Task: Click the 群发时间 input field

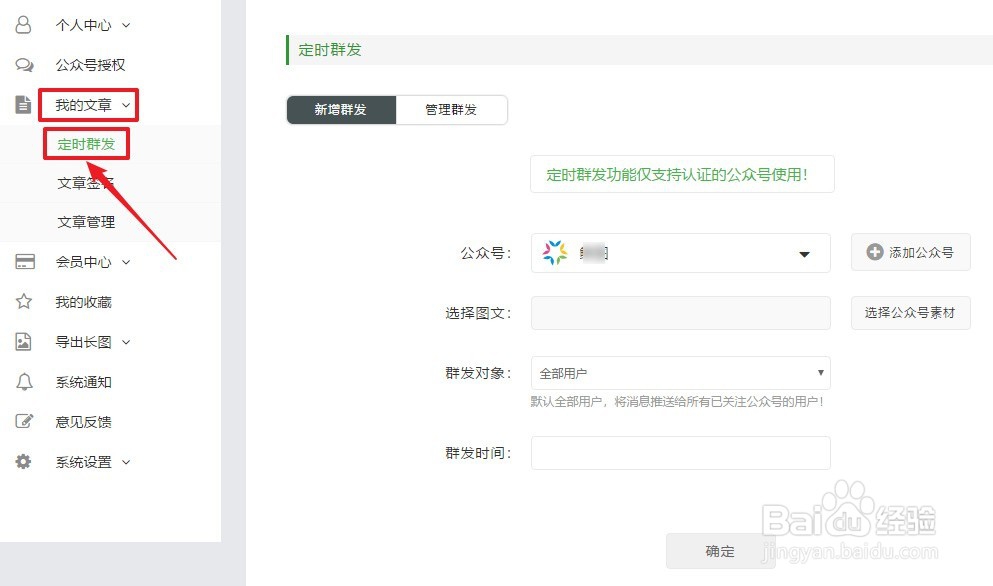Action: [x=680, y=453]
